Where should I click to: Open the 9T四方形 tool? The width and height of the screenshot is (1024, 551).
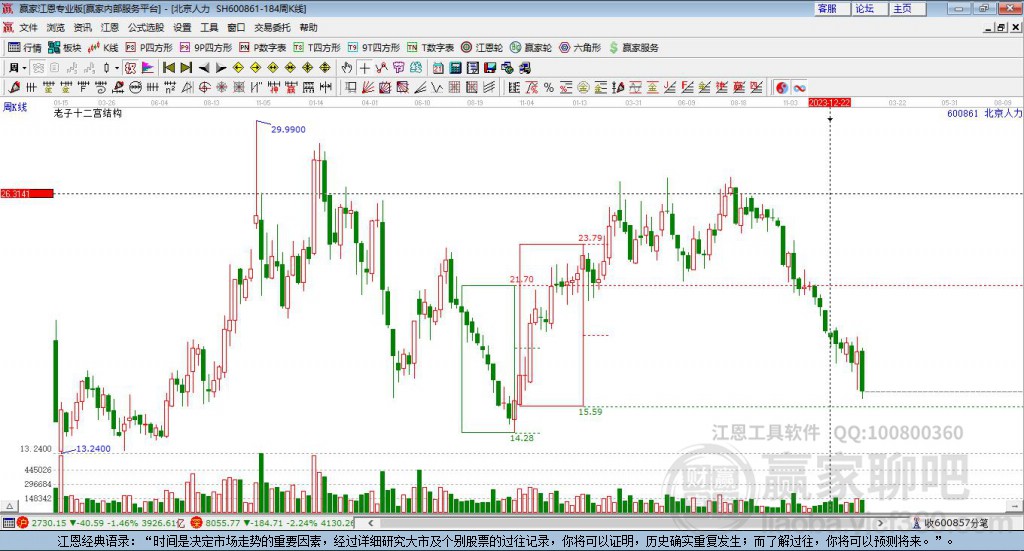(374, 48)
